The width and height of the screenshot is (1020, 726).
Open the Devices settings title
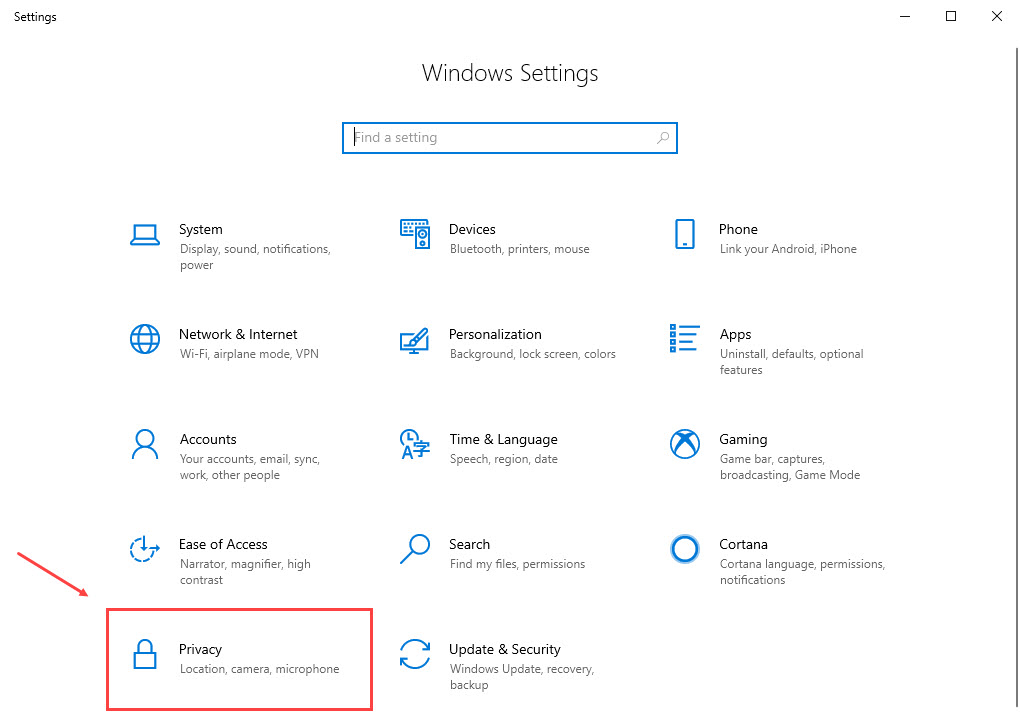(x=472, y=229)
